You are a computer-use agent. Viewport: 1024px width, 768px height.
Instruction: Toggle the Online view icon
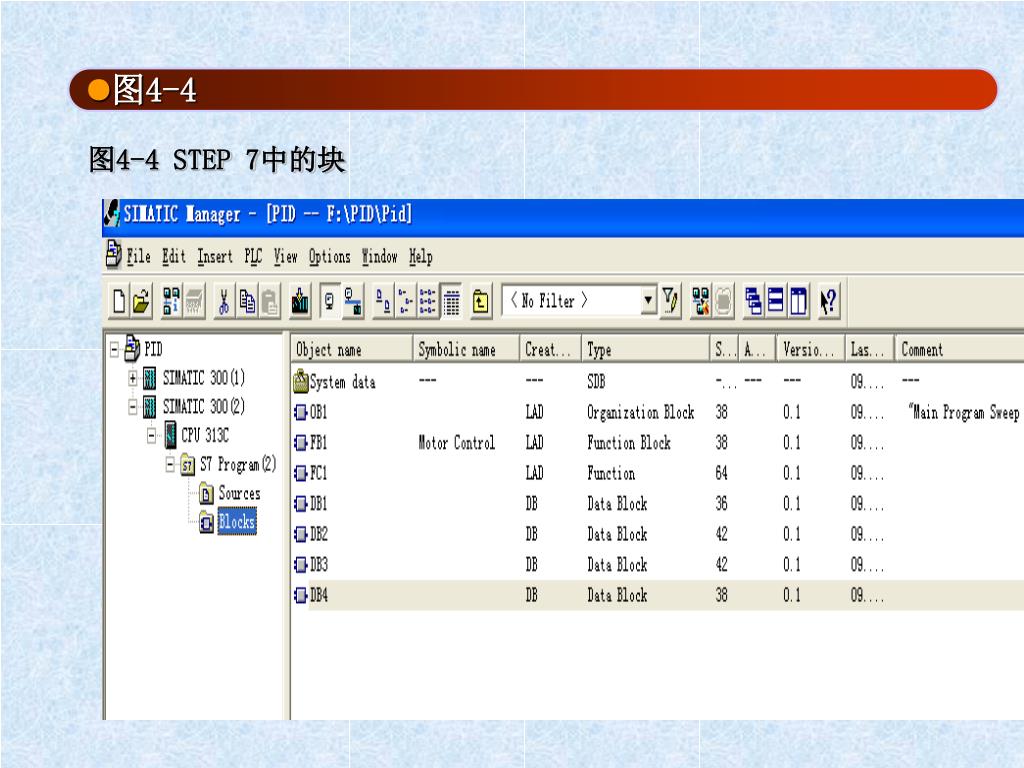pyautogui.click(x=353, y=302)
